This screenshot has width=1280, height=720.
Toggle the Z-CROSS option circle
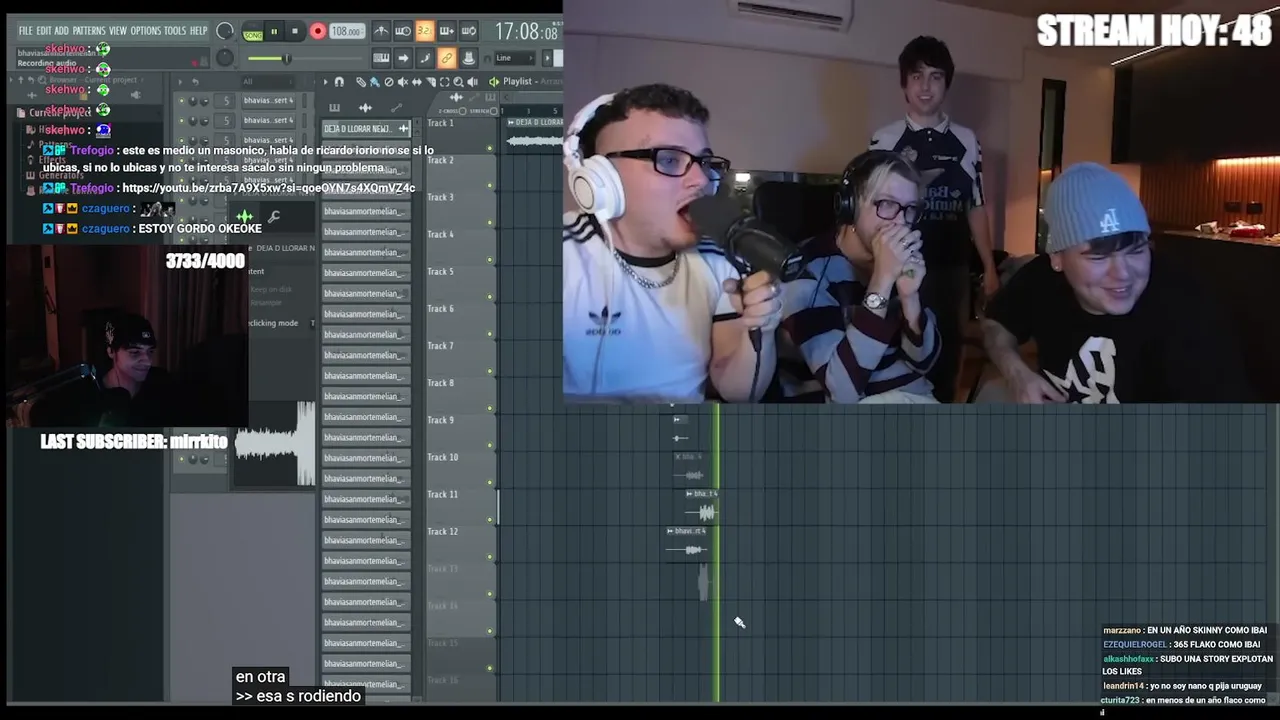[462, 111]
